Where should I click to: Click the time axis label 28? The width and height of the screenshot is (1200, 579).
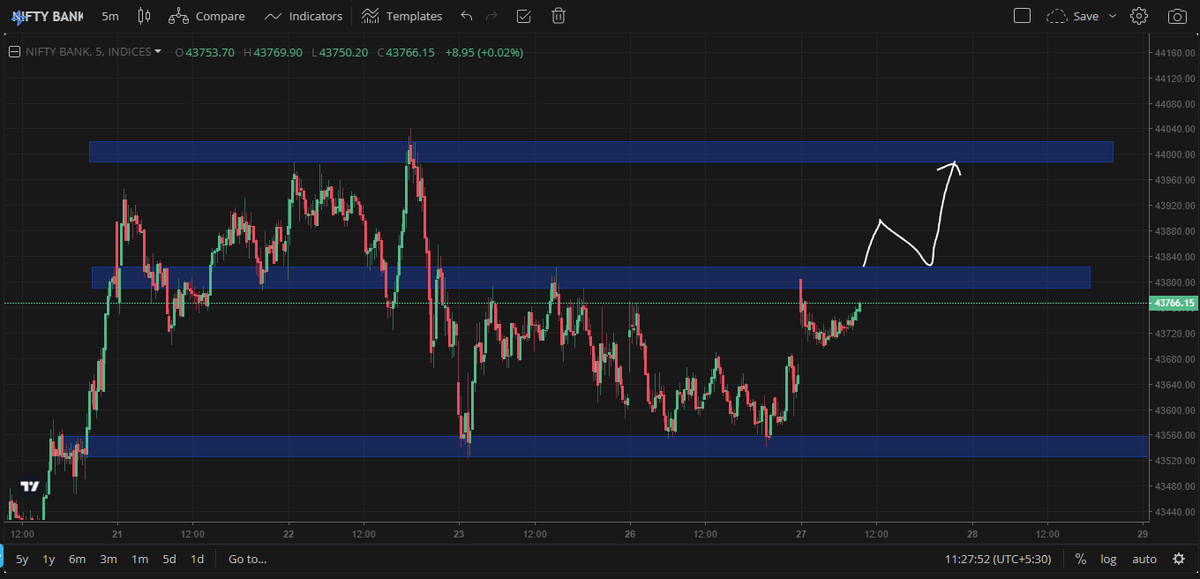coord(973,535)
